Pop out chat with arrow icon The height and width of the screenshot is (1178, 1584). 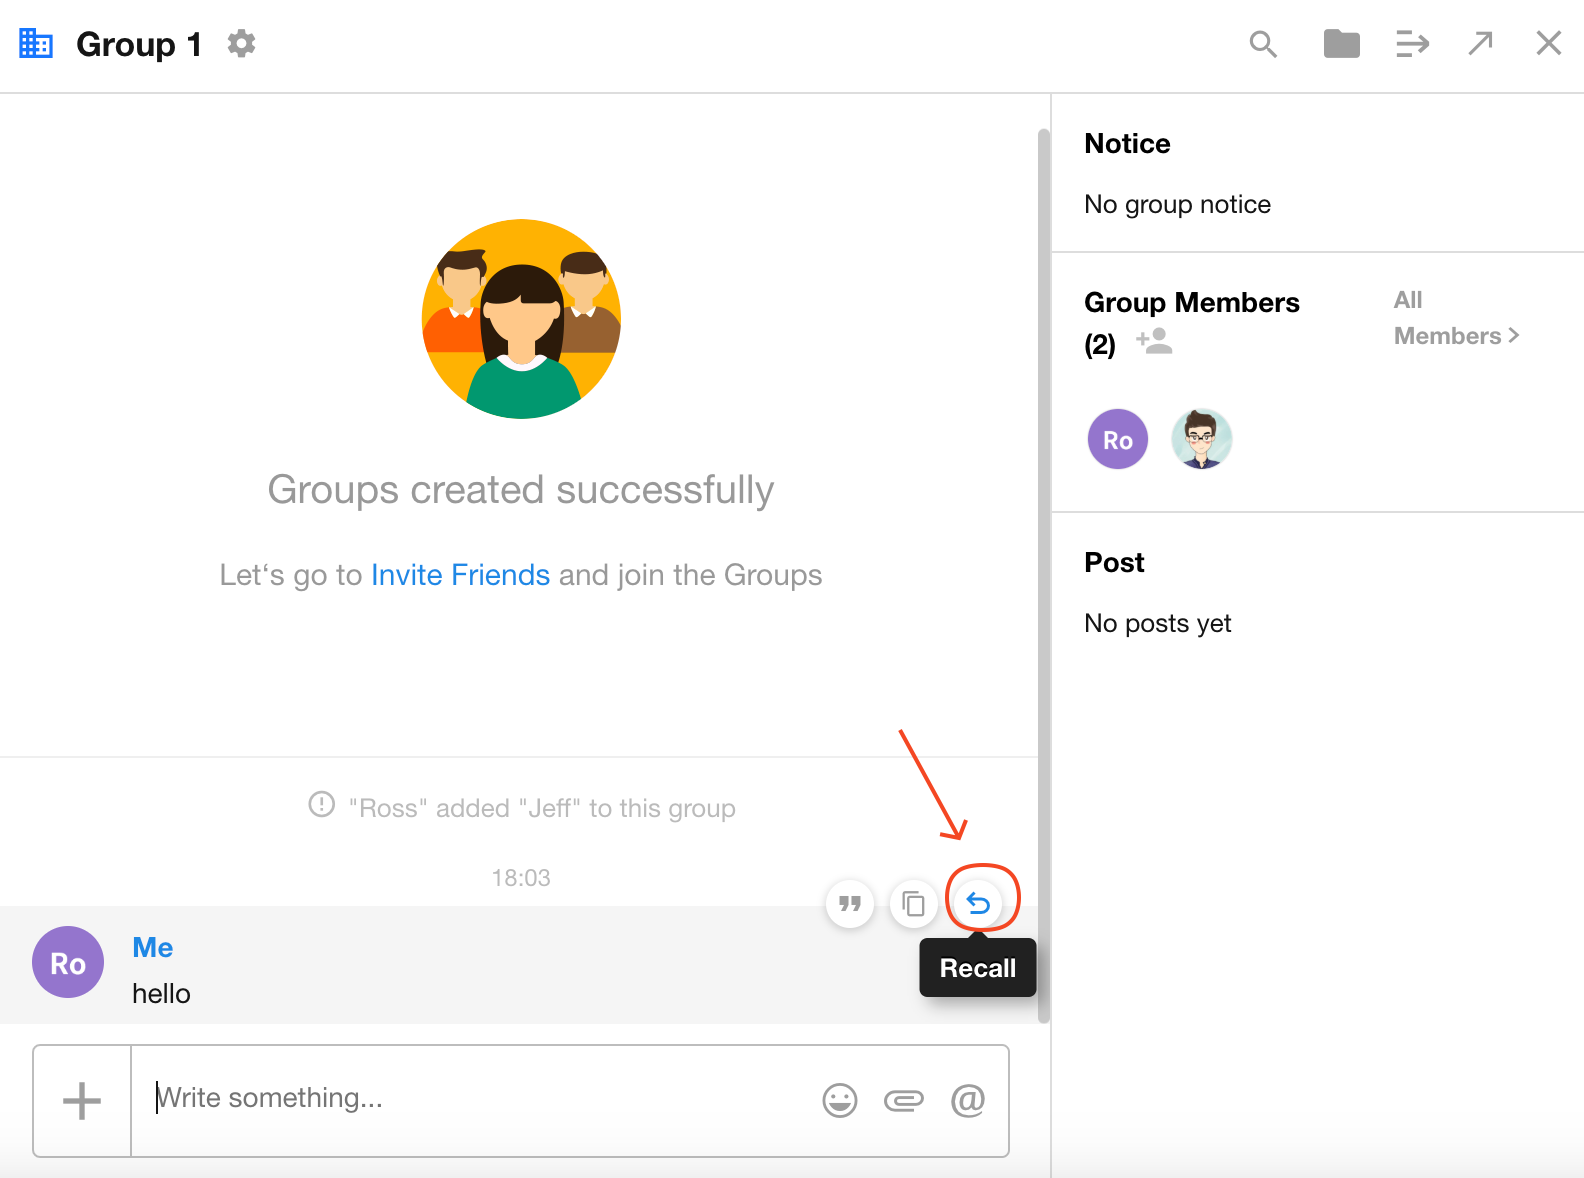coord(1480,43)
